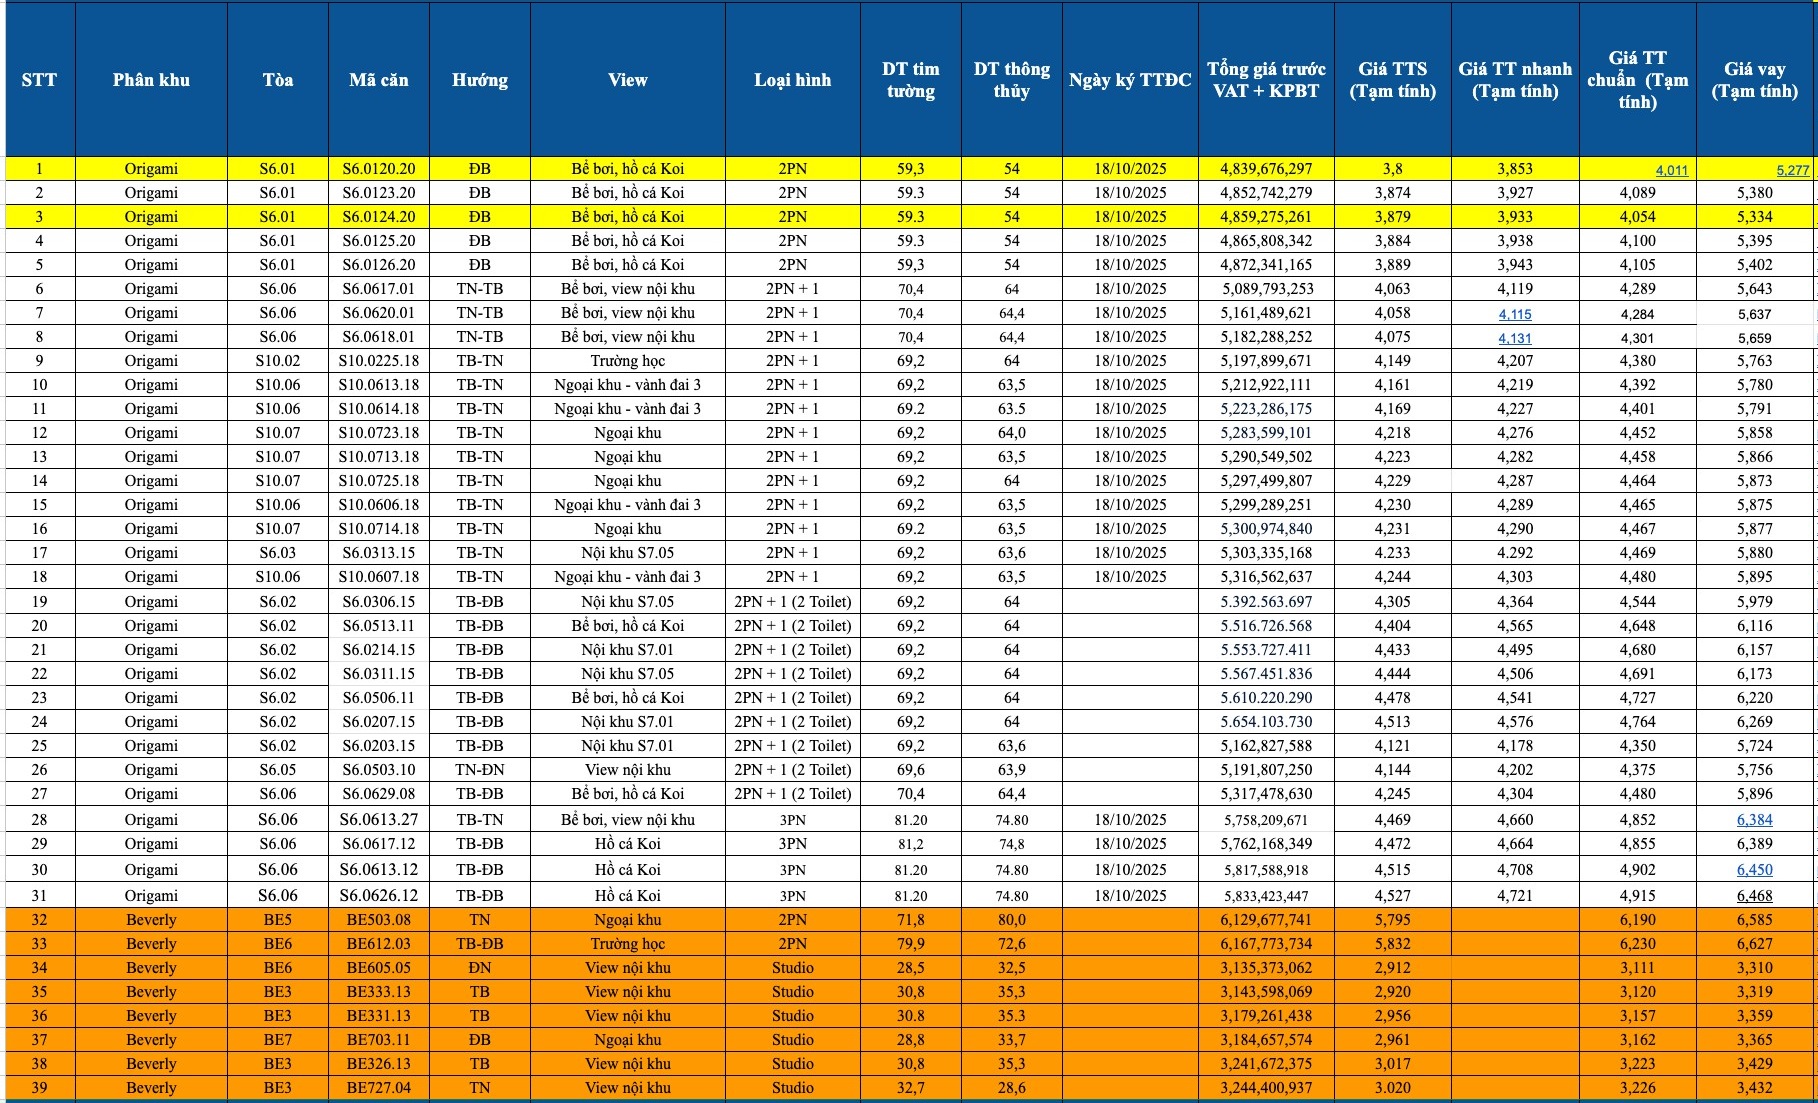Open the linked value 4,011 in row 1
This screenshot has width=1818, height=1103.
(1671, 170)
